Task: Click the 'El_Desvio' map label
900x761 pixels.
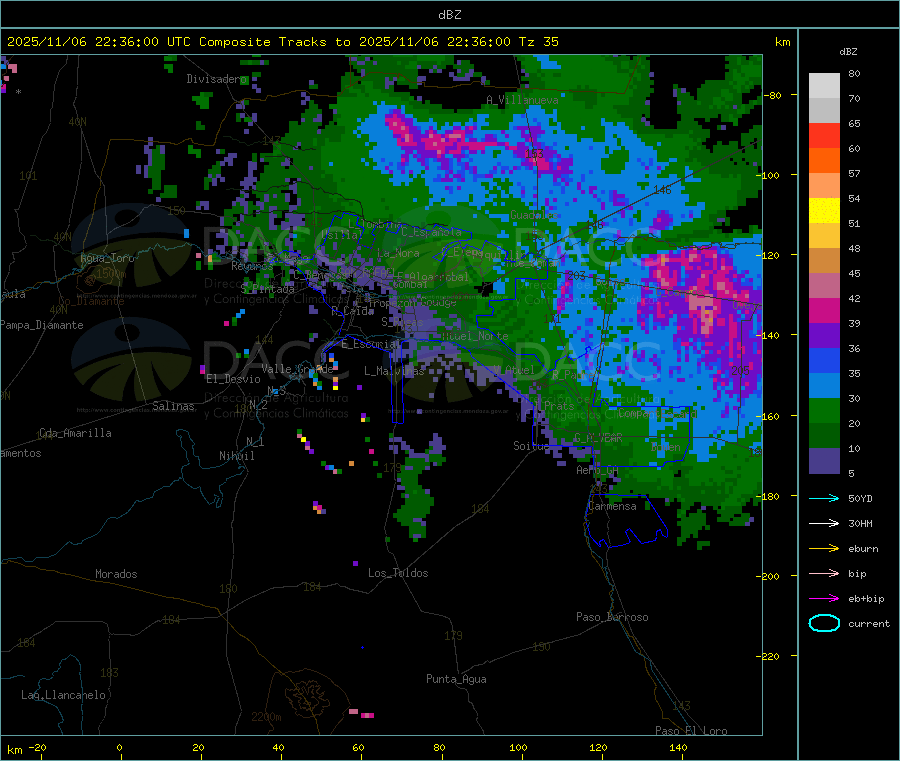Action: click(x=233, y=379)
